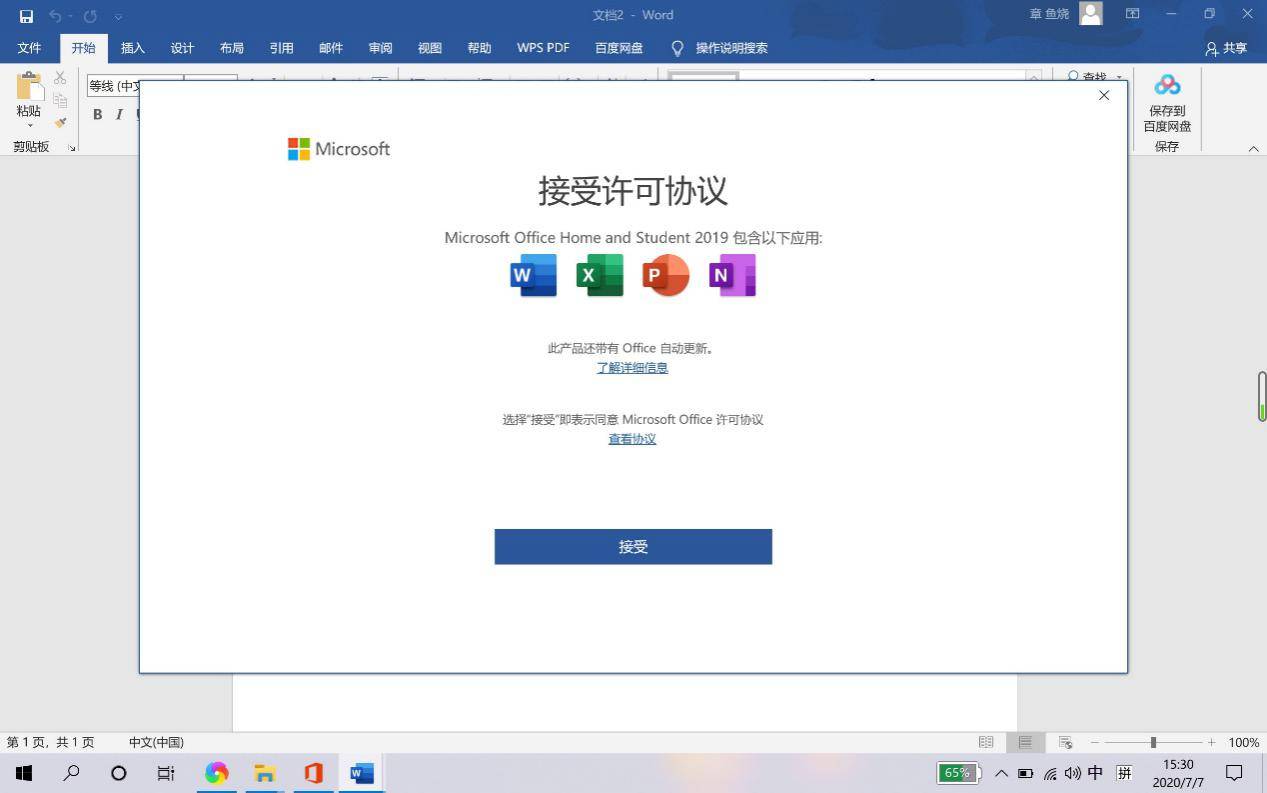Click the Accept (接受) button

tap(633, 547)
